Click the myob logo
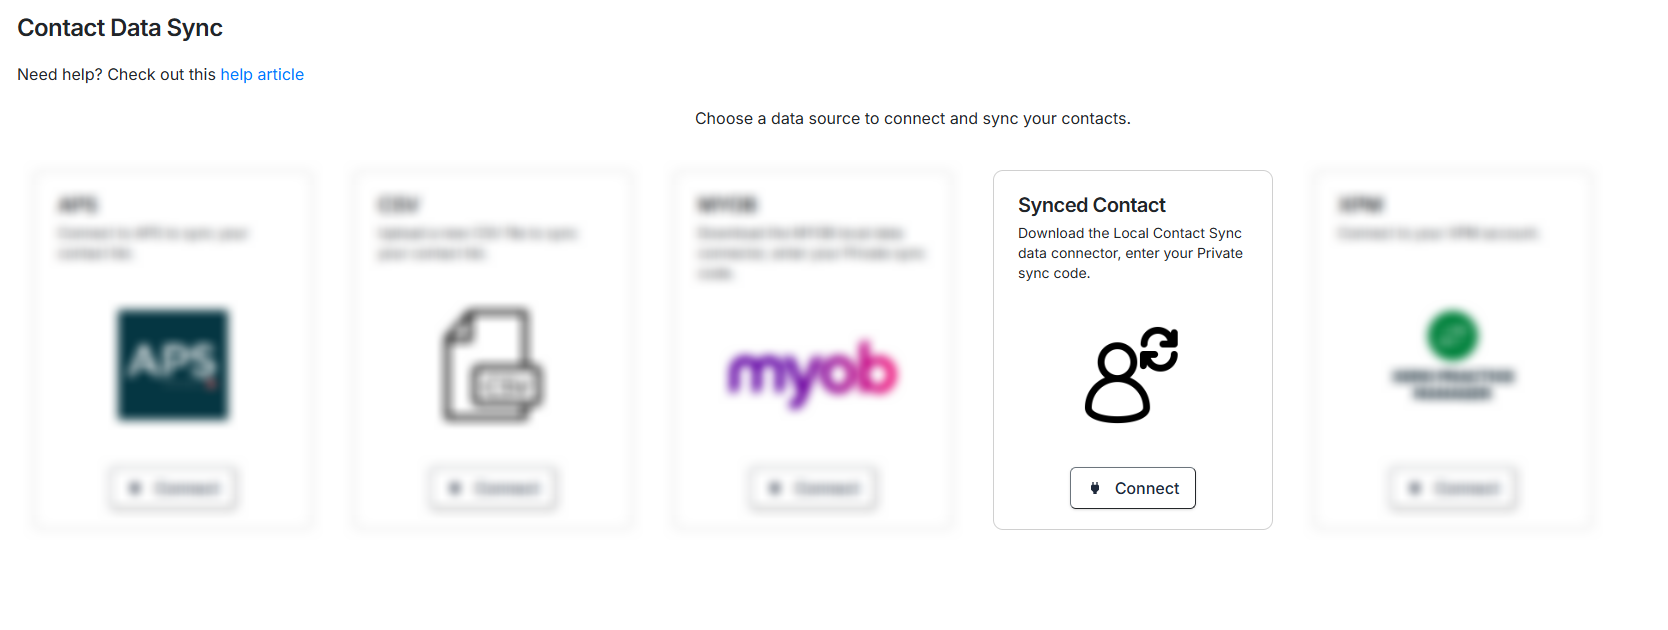 click(812, 373)
